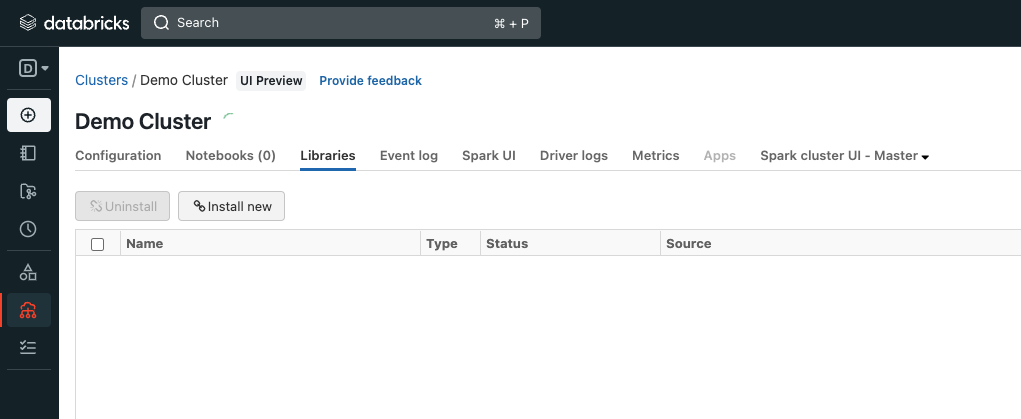Click the Demo Cluster page title
Viewport: 1021px width, 419px height.
143,122
